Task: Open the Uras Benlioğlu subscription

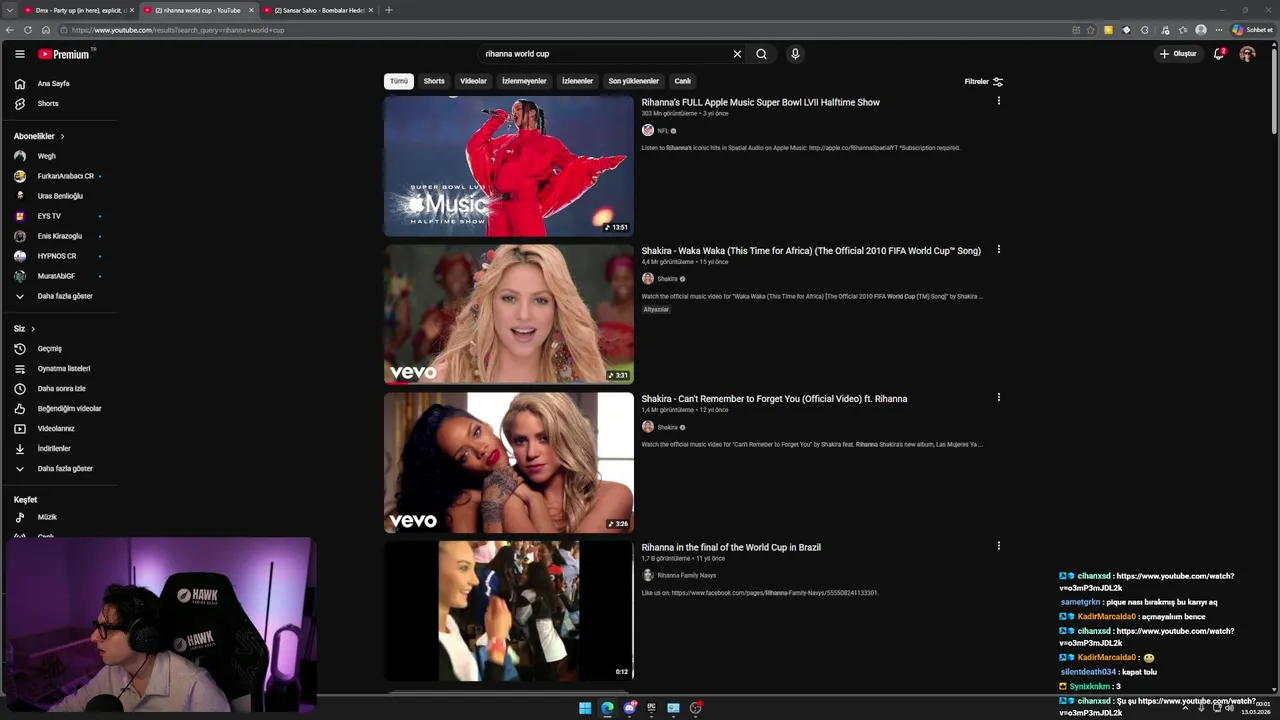Action: 60,196
